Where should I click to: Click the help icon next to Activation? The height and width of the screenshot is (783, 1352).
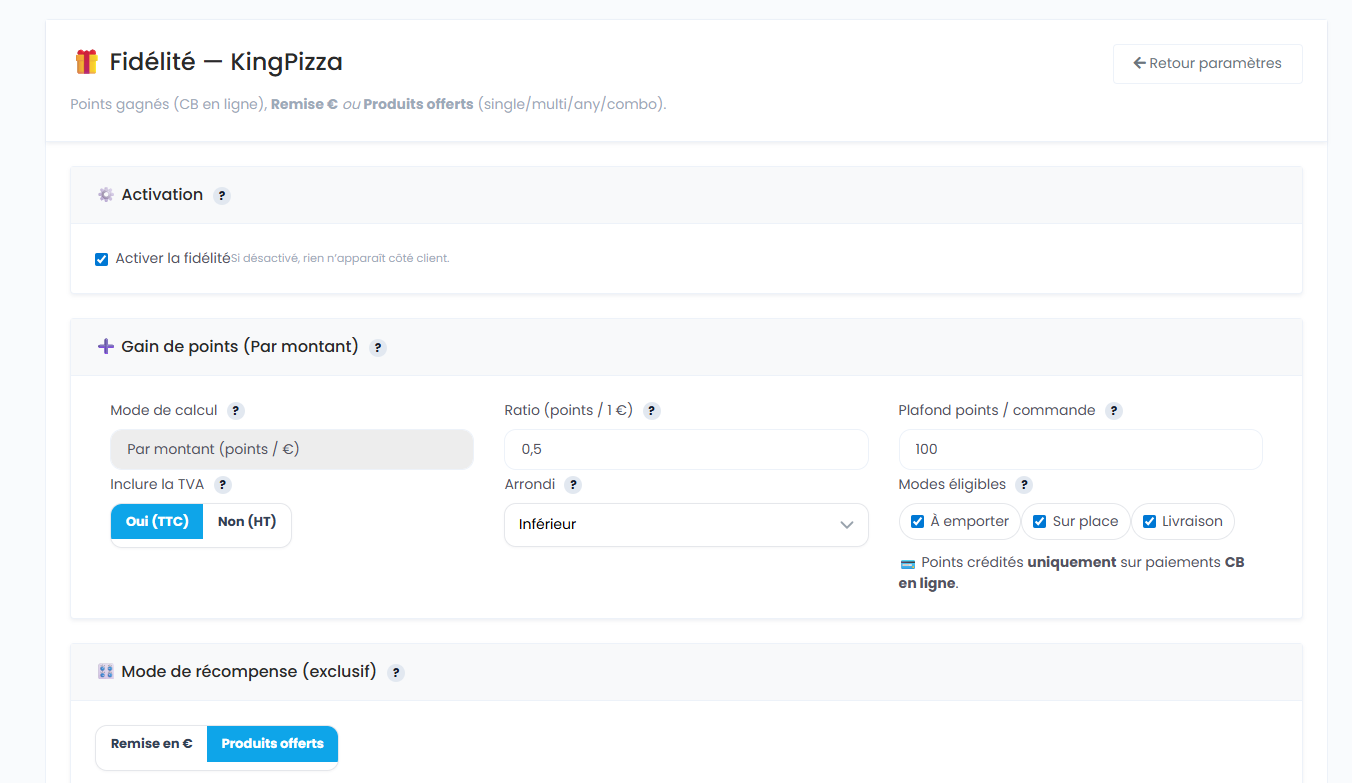coord(222,196)
